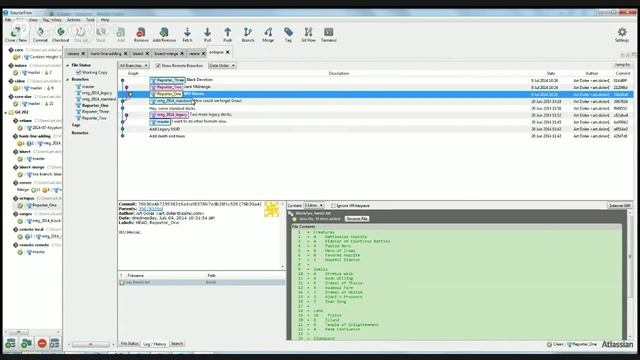This screenshot has height=360, width=640.
Task: Click the Branch toolbar icon
Action: 248,34
